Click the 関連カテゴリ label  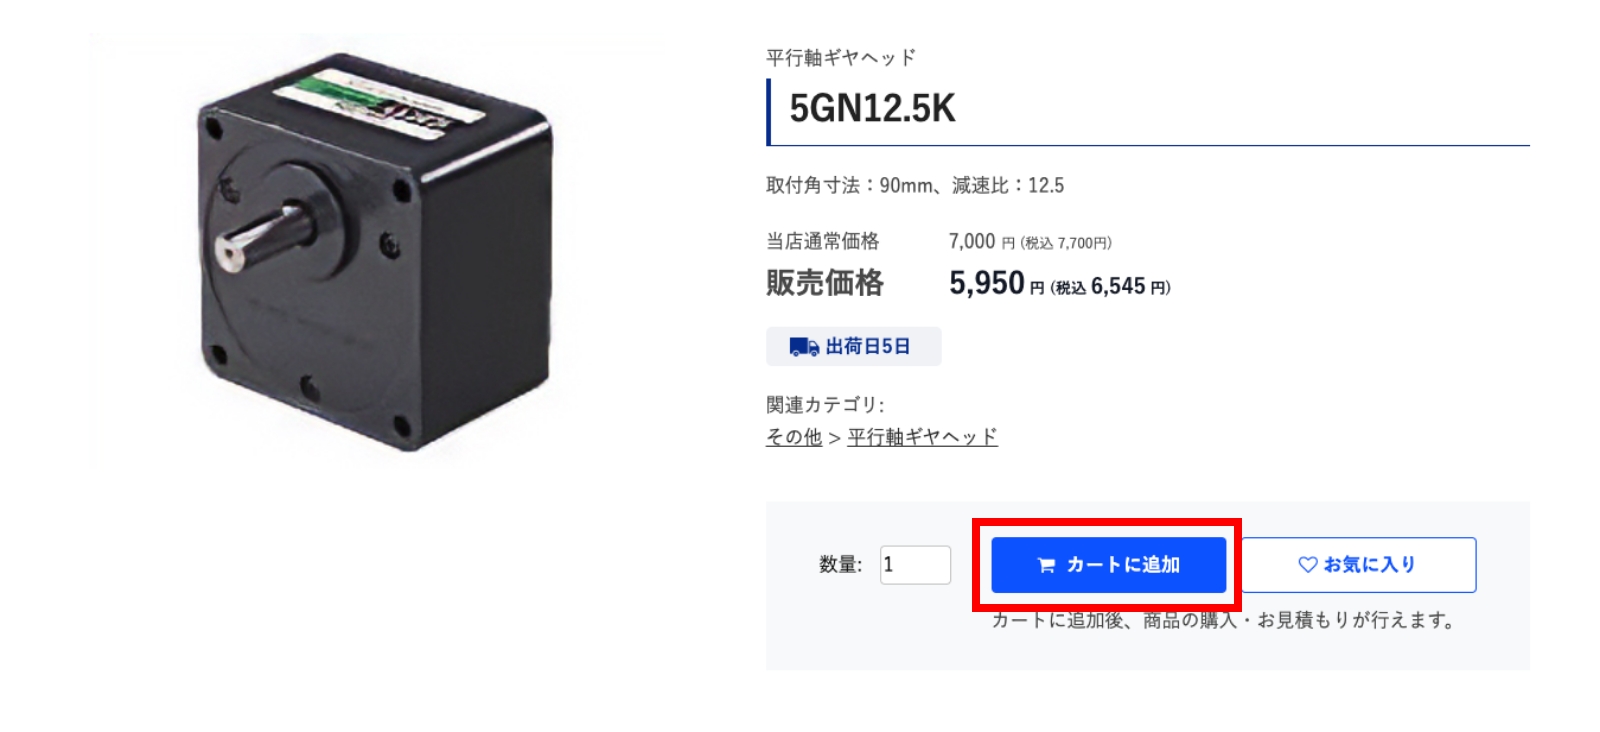(825, 405)
